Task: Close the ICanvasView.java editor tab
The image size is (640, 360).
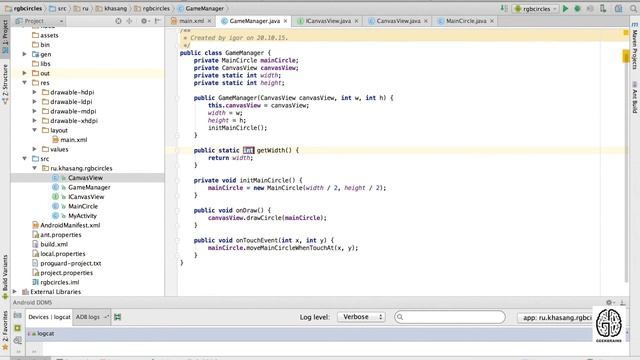Action: pos(356,21)
